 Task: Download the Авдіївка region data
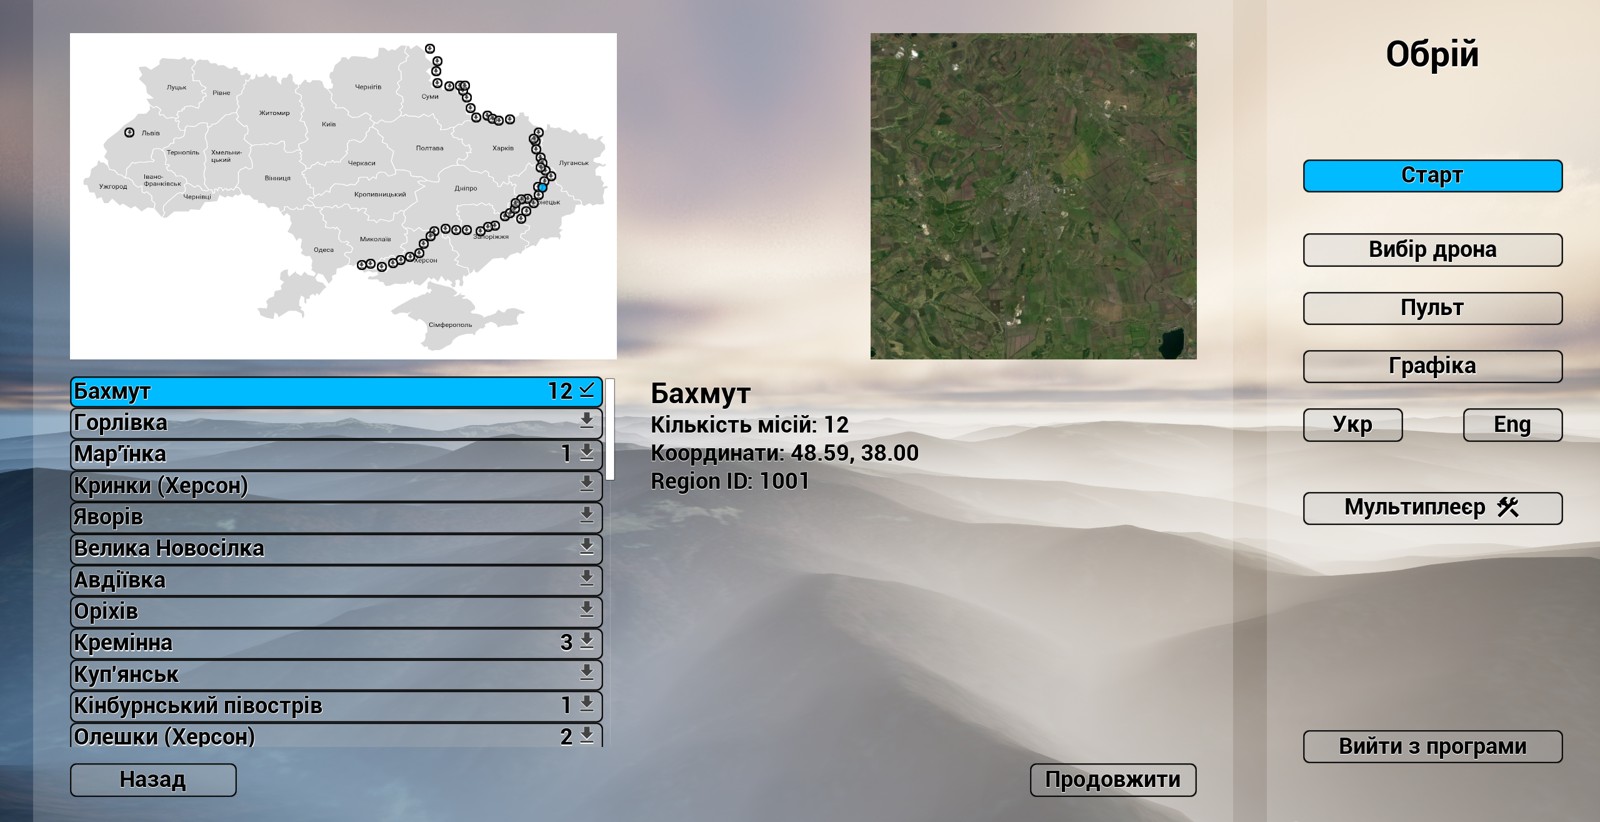(587, 580)
